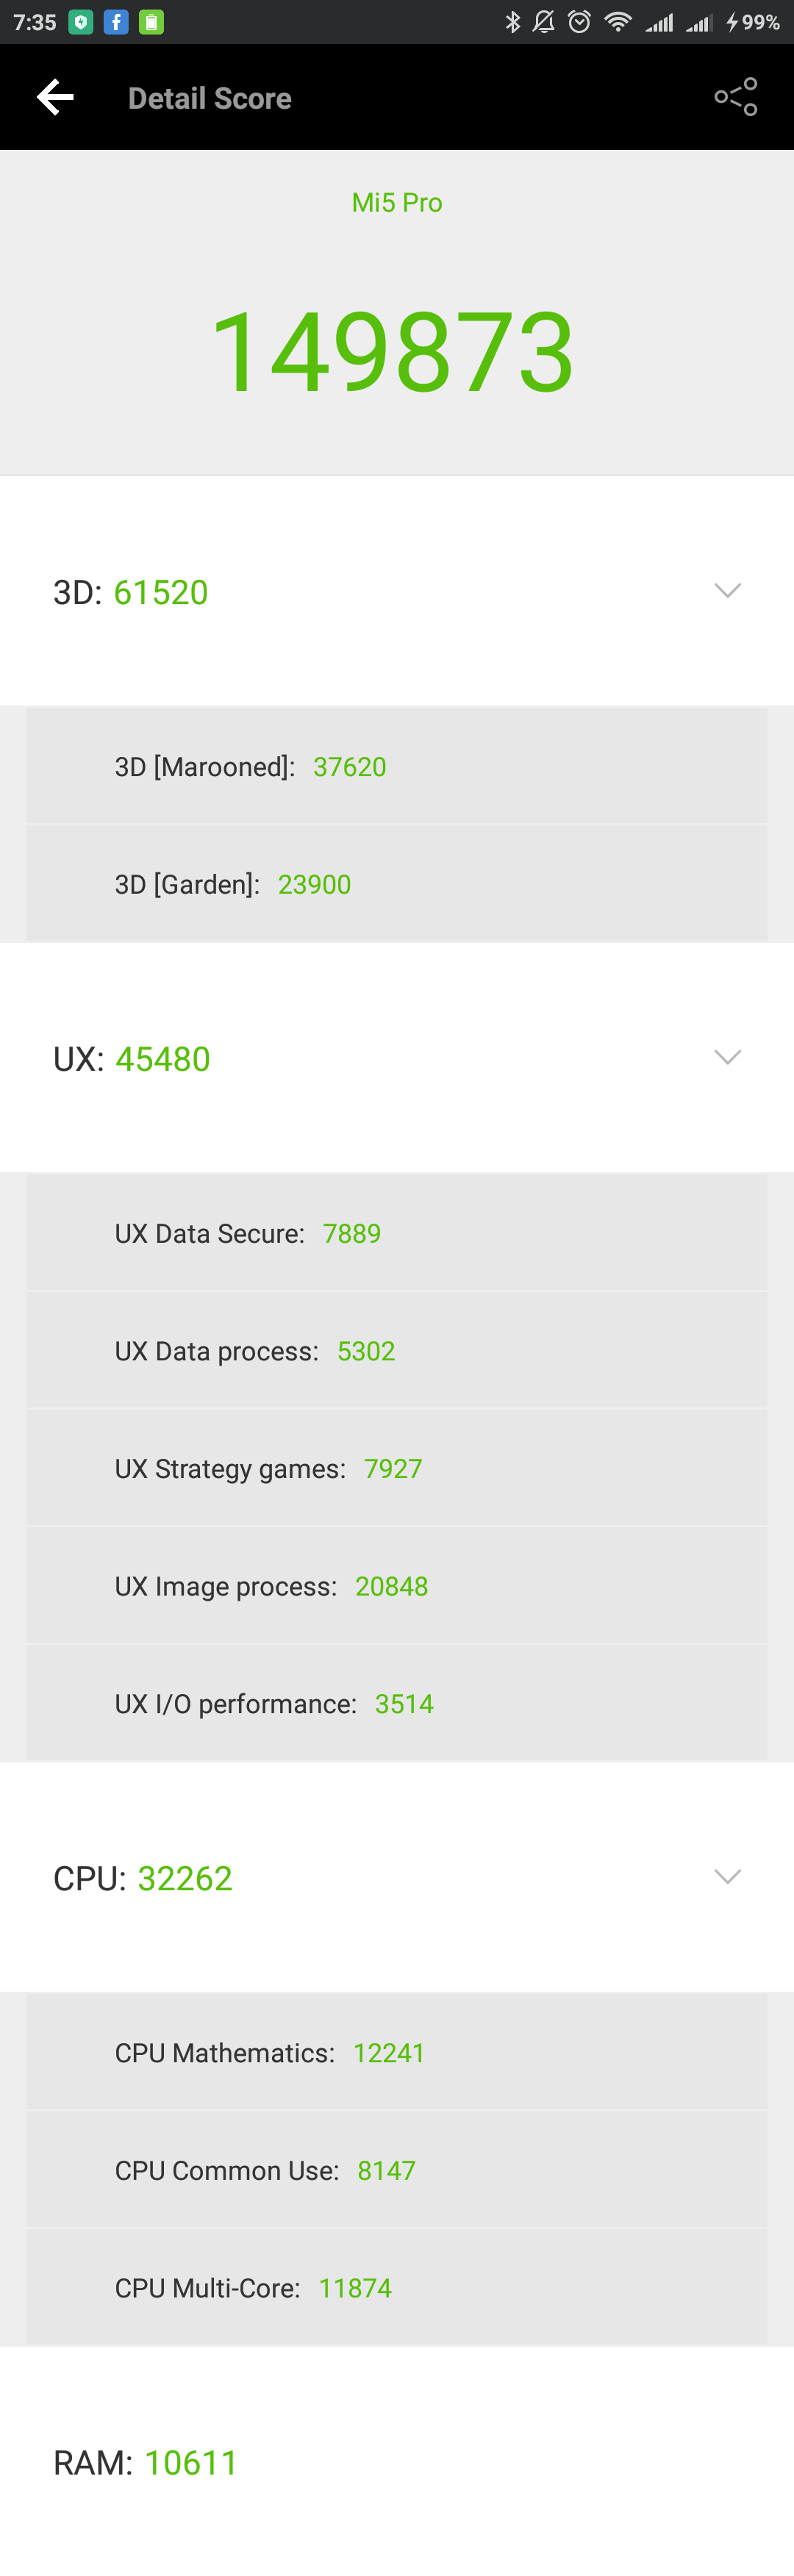Screen dimensions: 794x2576
Task: Tap the CPU Mathematics row
Action: (397, 2053)
